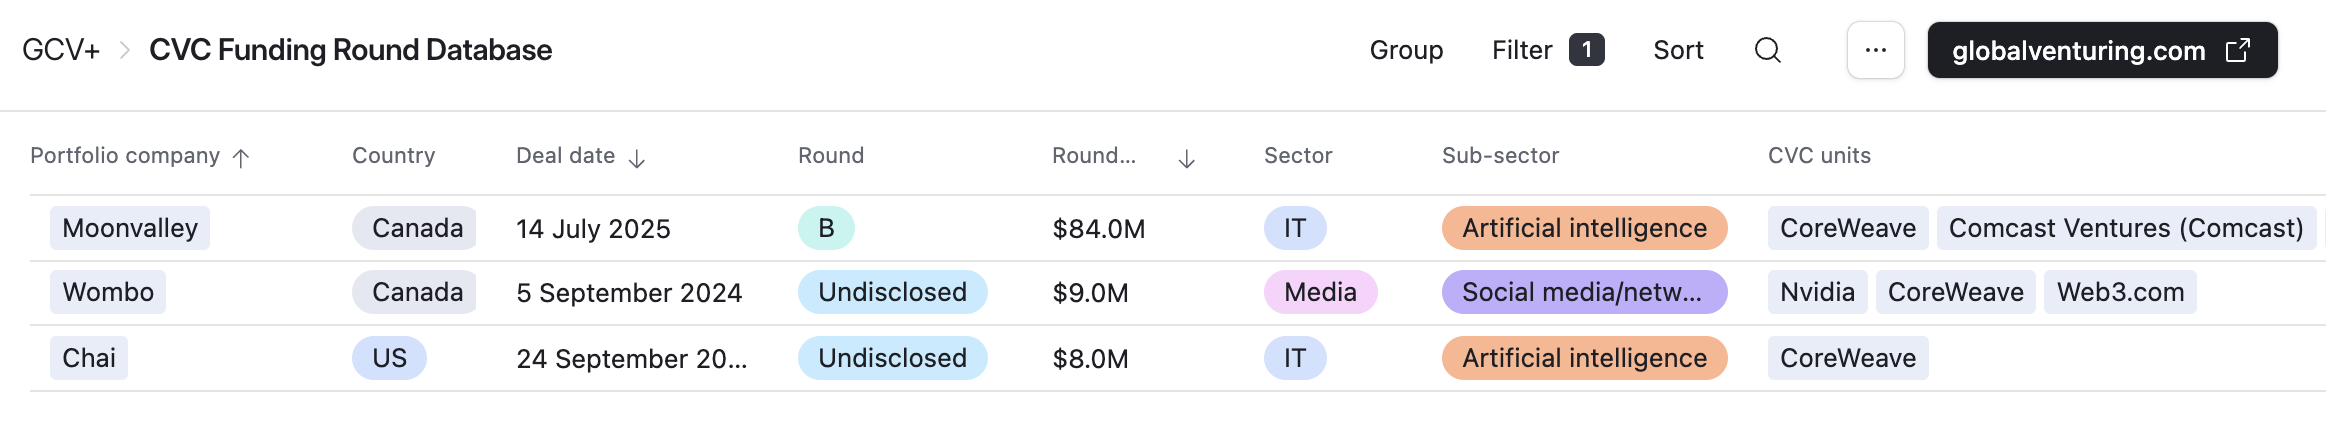The image size is (2344, 448).
Task: Open the three-dot more options menu
Action: [1875, 50]
